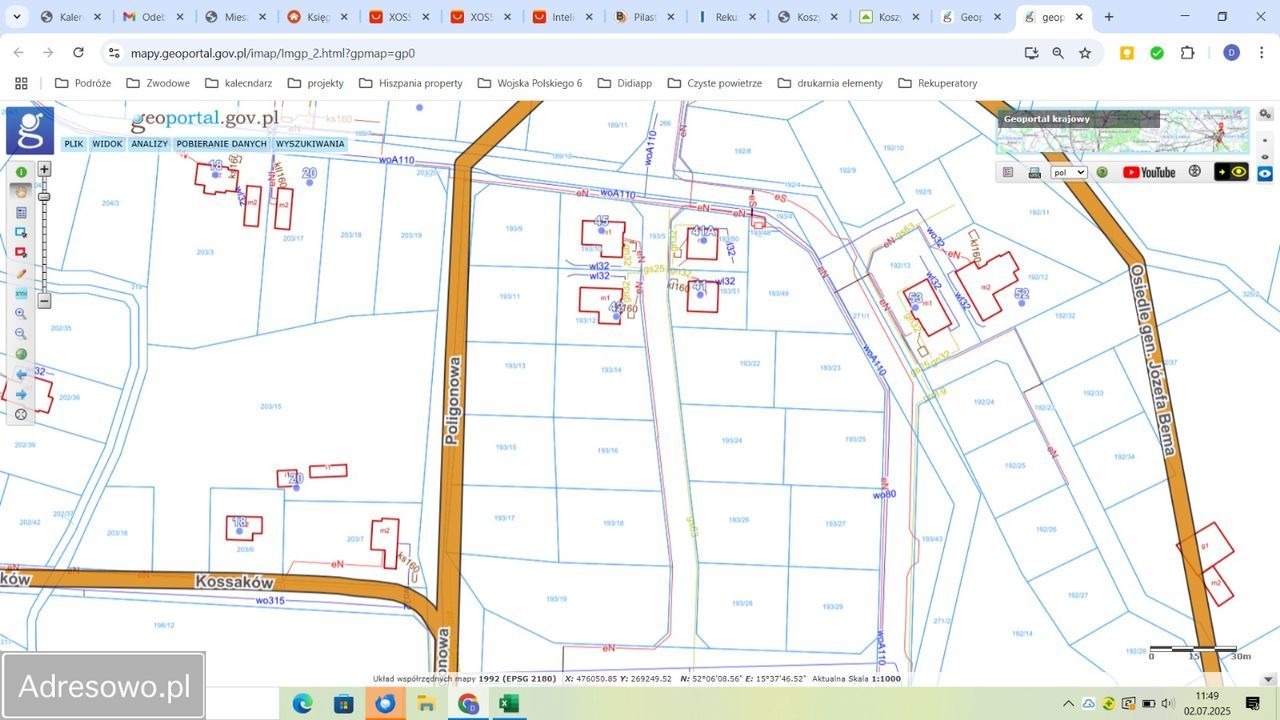Open the green help question mark
This screenshot has height=720, width=1280.
tap(1102, 172)
